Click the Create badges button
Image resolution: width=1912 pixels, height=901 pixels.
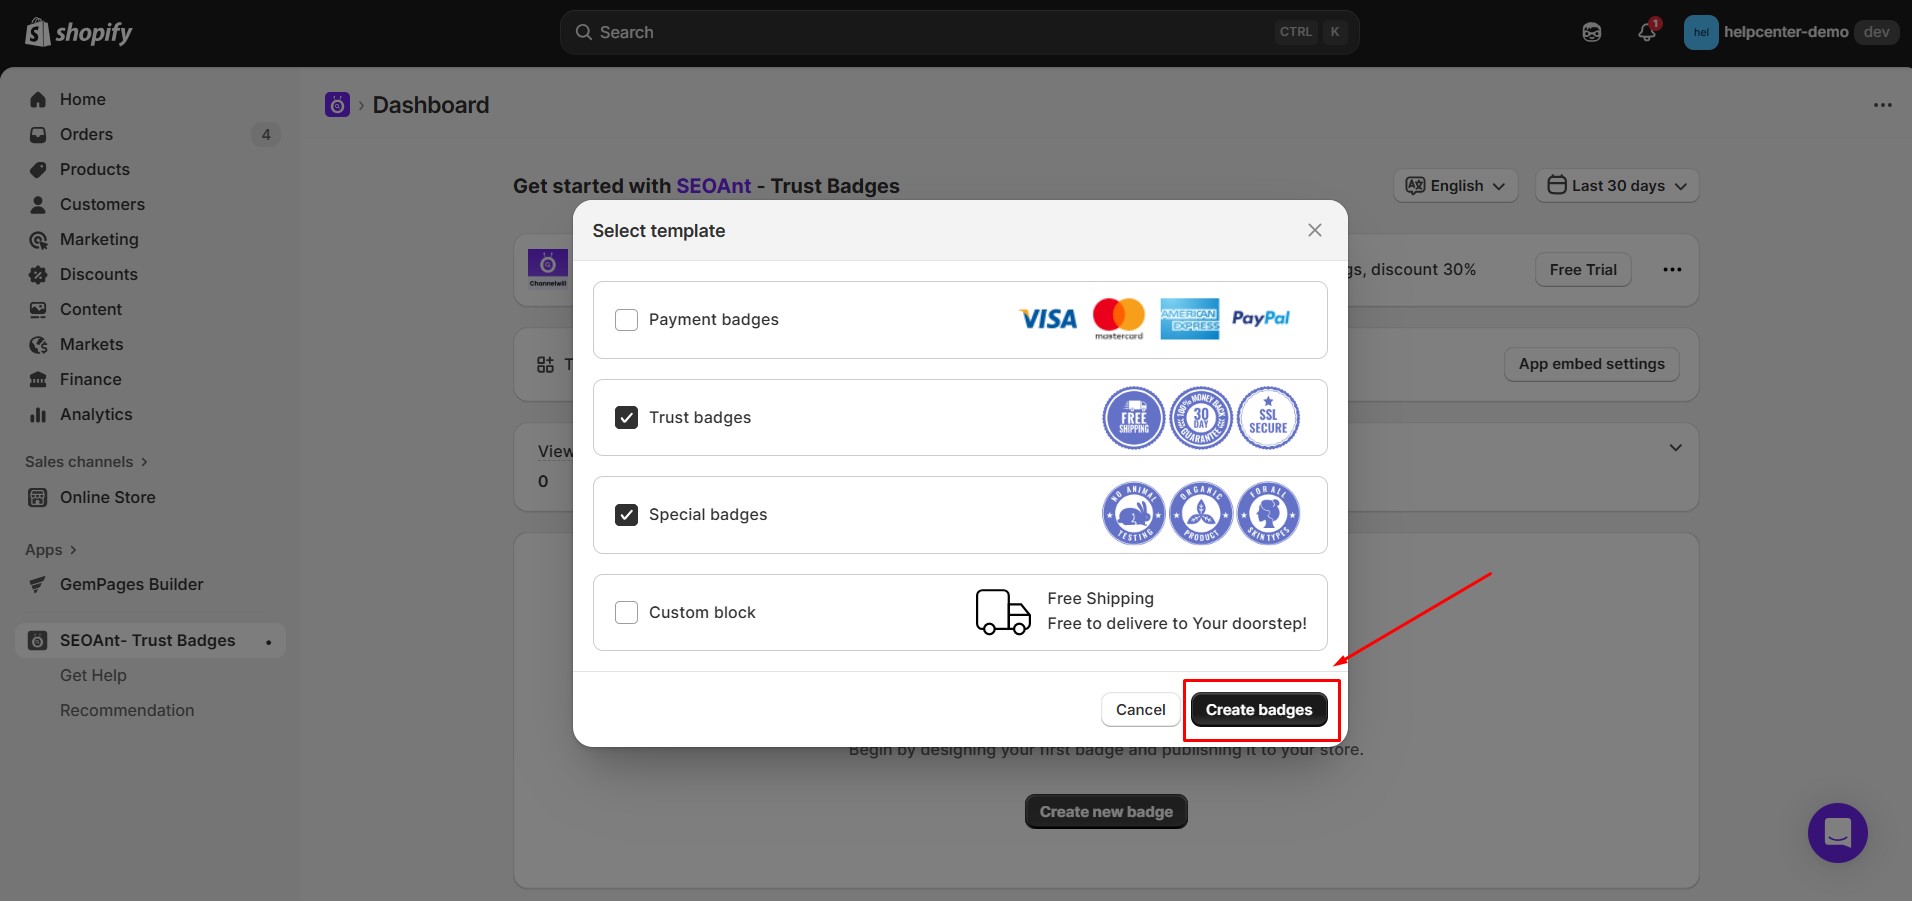tap(1258, 710)
